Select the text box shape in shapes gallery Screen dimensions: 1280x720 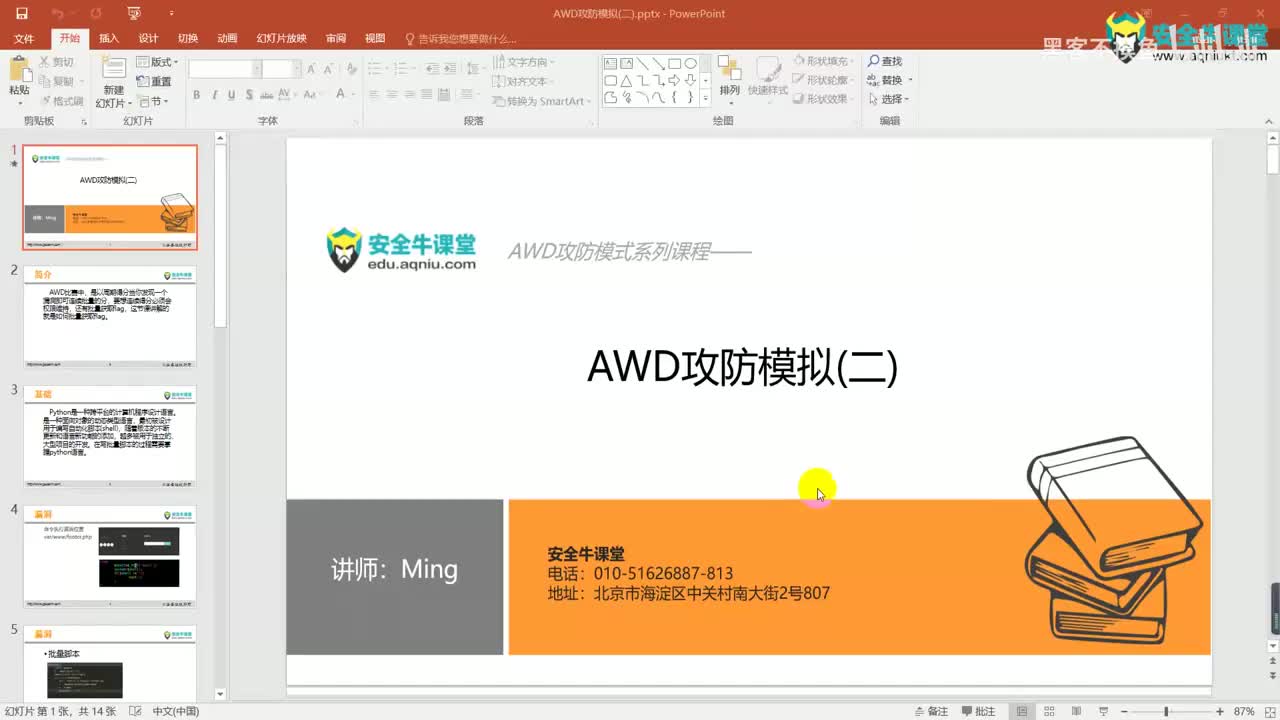tap(611, 63)
